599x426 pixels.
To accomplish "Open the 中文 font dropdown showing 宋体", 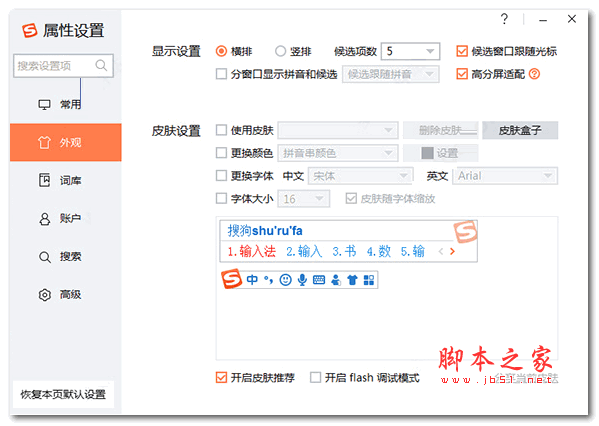I will [x=361, y=176].
